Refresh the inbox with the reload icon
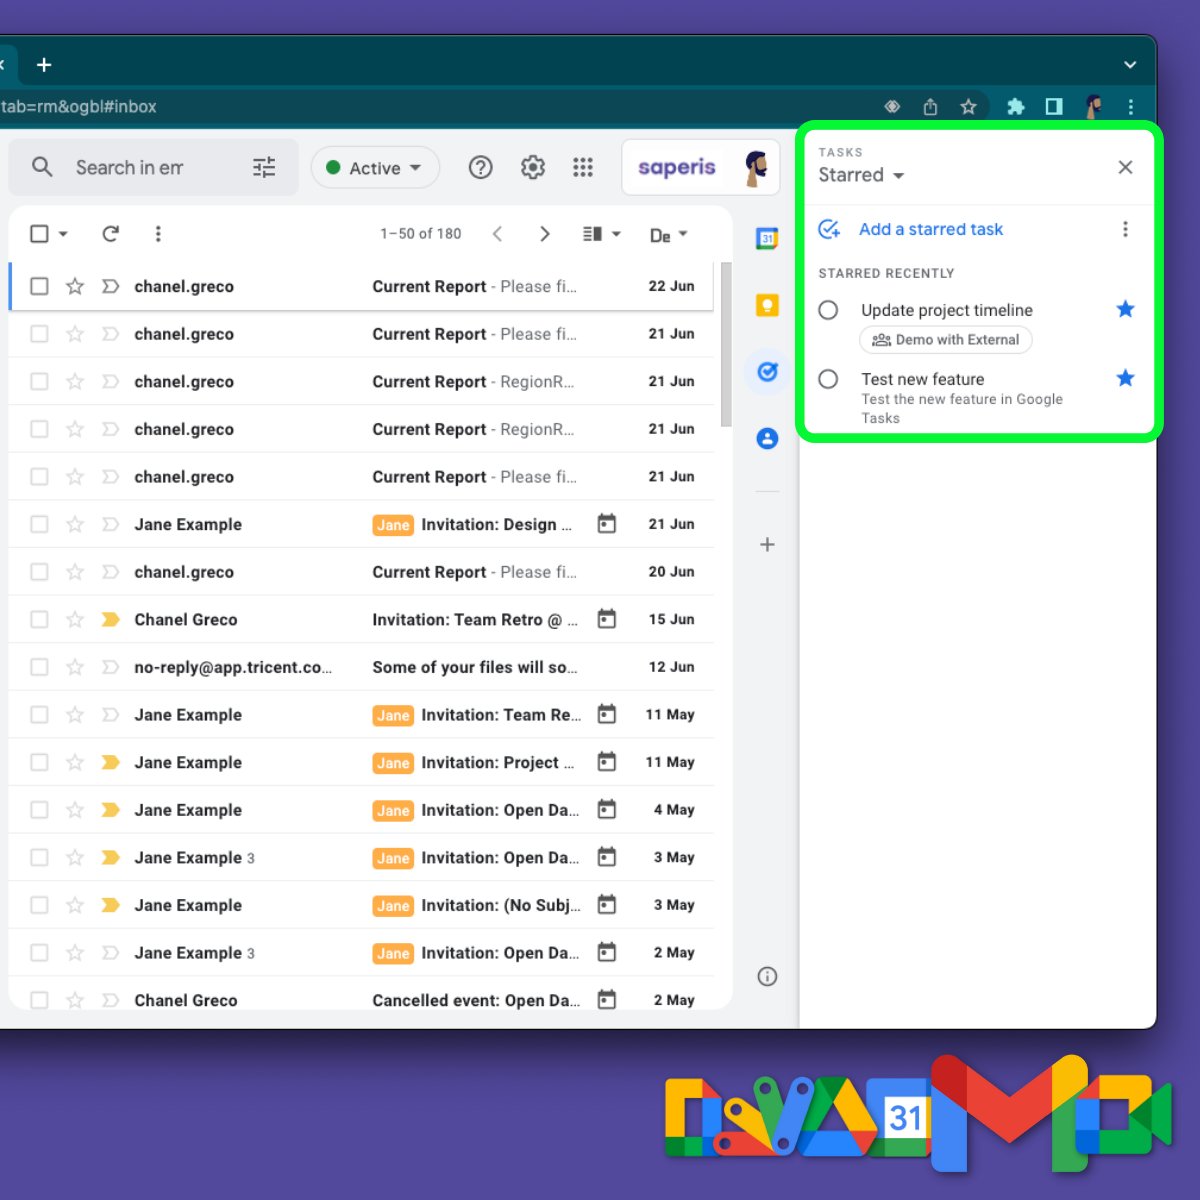Image resolution: width=1200 pixels, height=1200 pixels. tap(110, 233)
